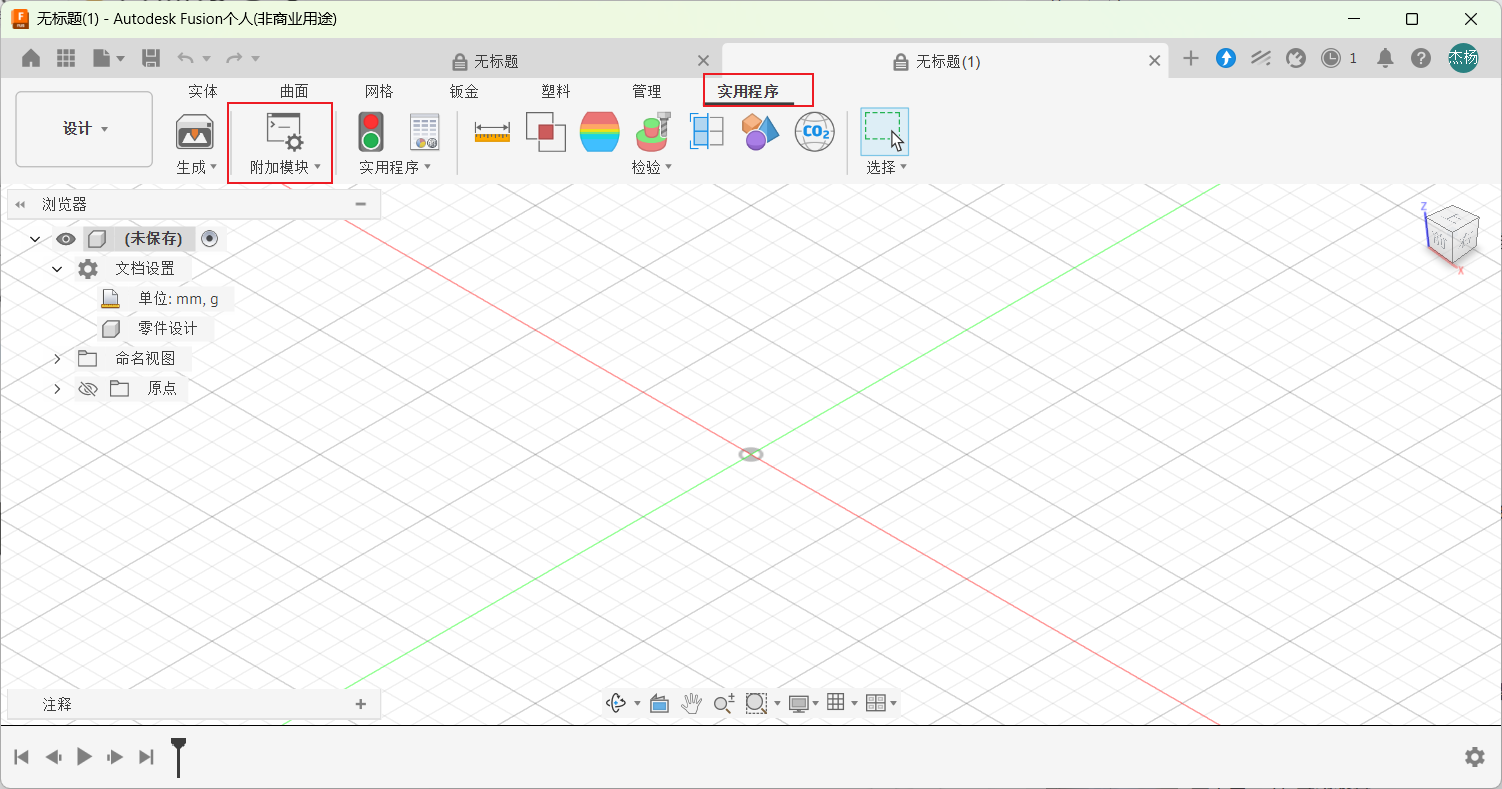
Task: Click the timeline Play button
Action: pyautogui.click(x=84, y=757)
